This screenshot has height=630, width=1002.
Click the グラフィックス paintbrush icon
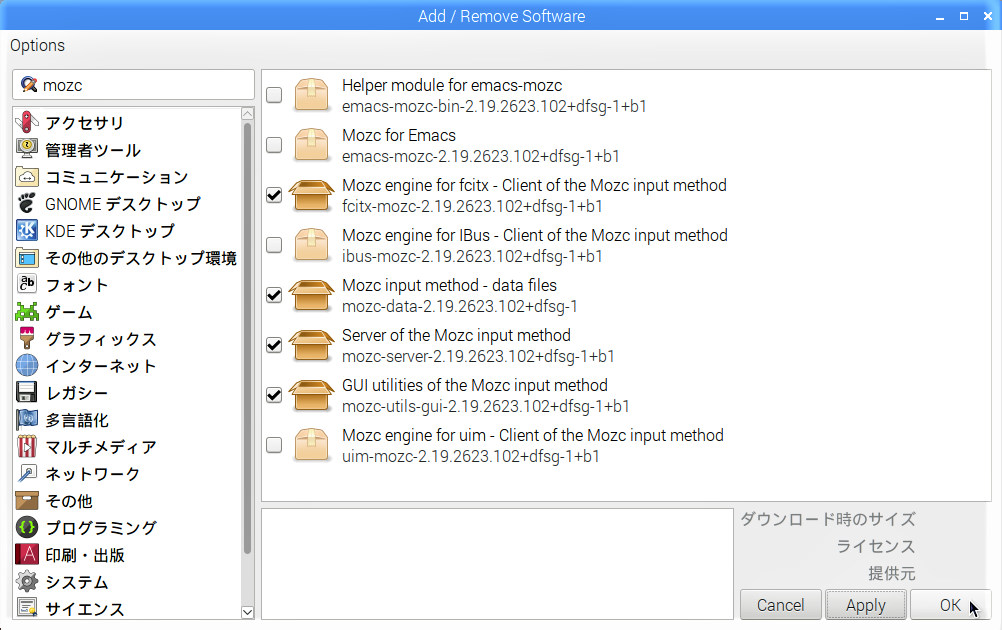(x=27, y=338)
